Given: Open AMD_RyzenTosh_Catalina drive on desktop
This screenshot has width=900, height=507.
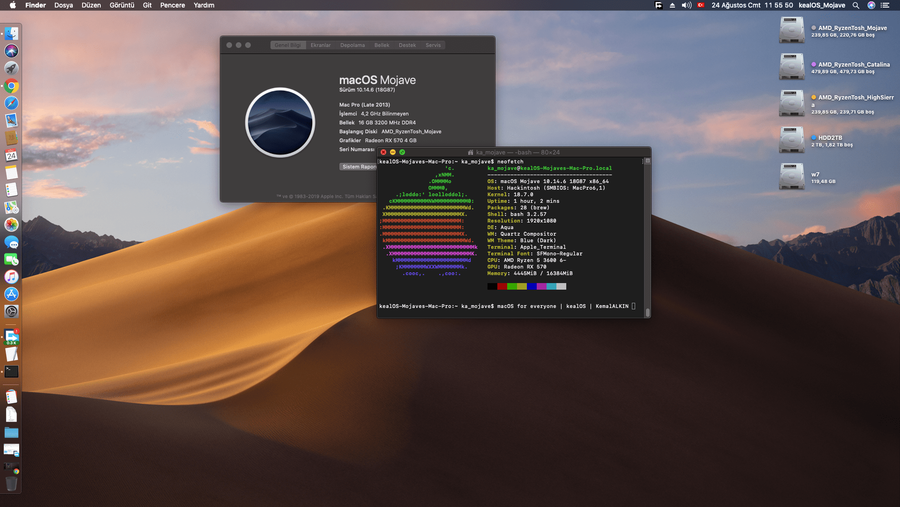Looking at the screenshot, I should click(x=792, y=67).
